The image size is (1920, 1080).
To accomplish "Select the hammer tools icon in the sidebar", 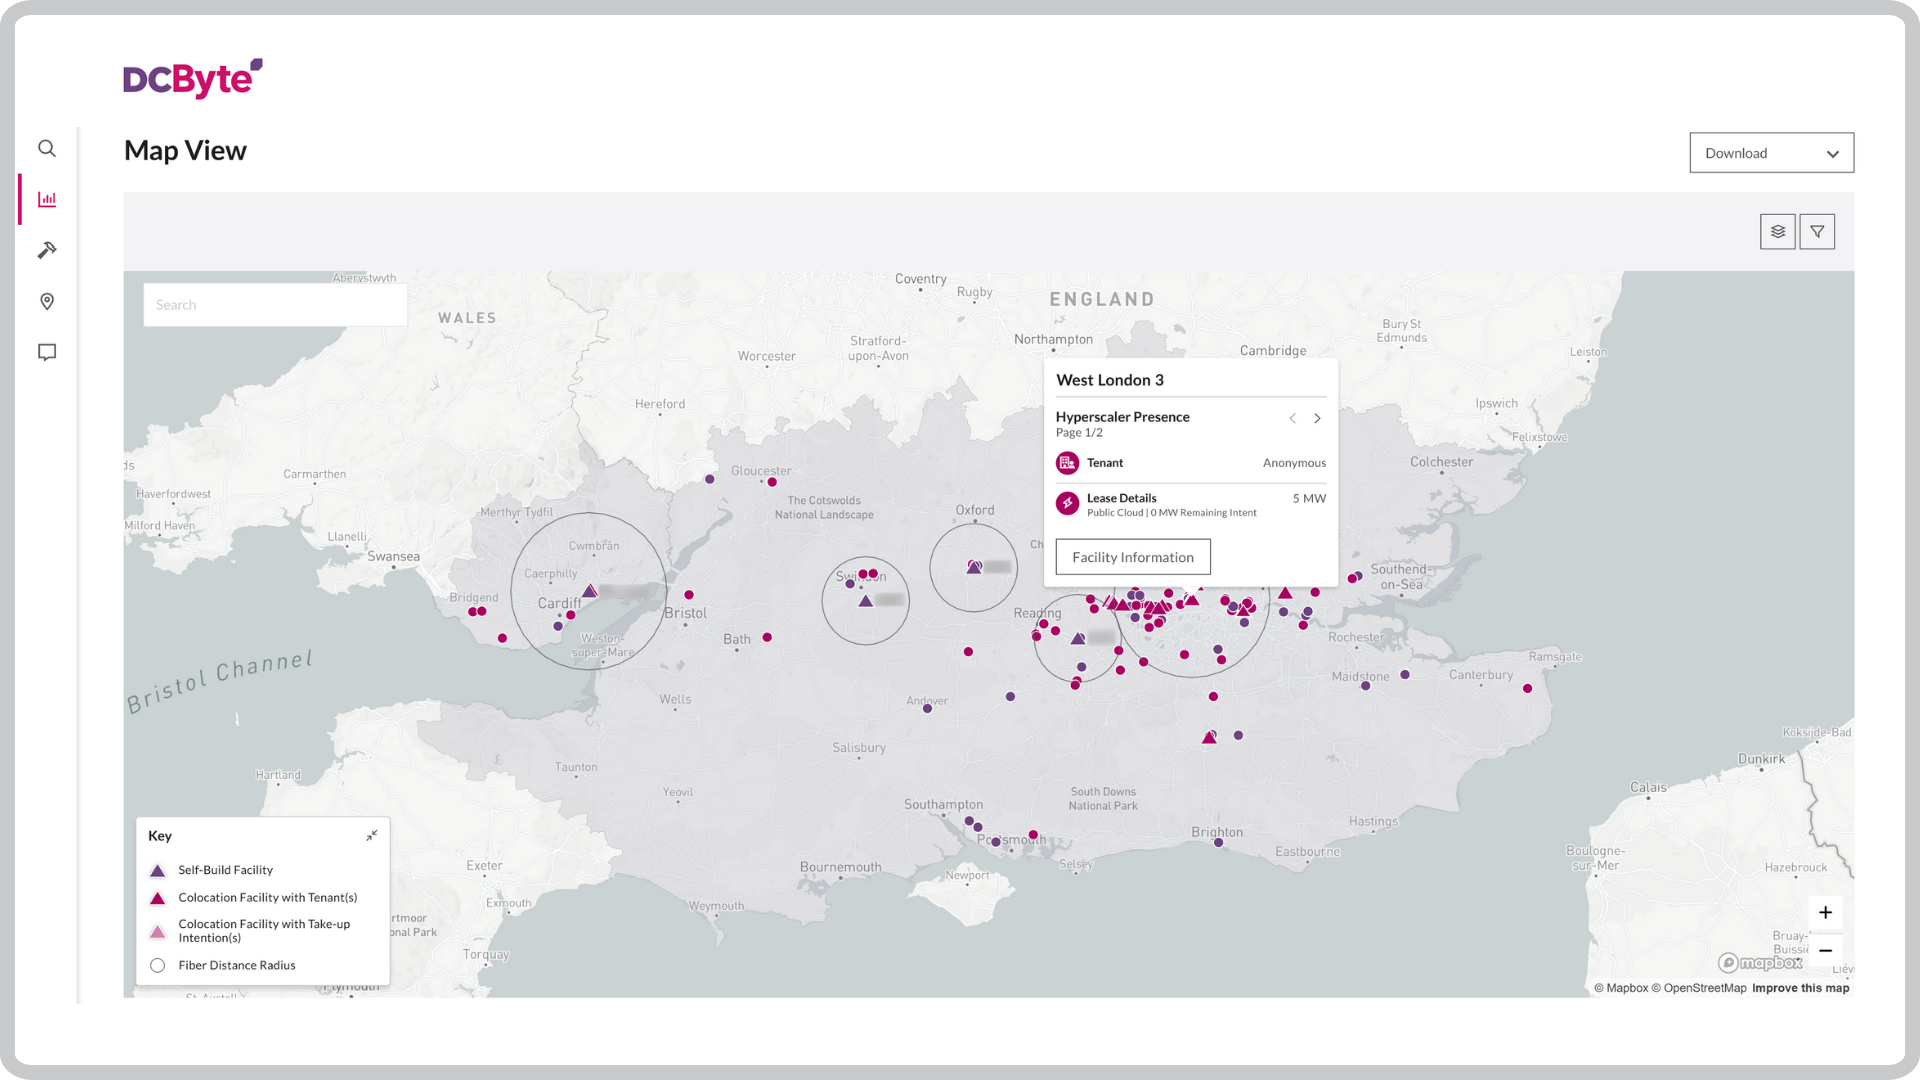I will 47,250.
